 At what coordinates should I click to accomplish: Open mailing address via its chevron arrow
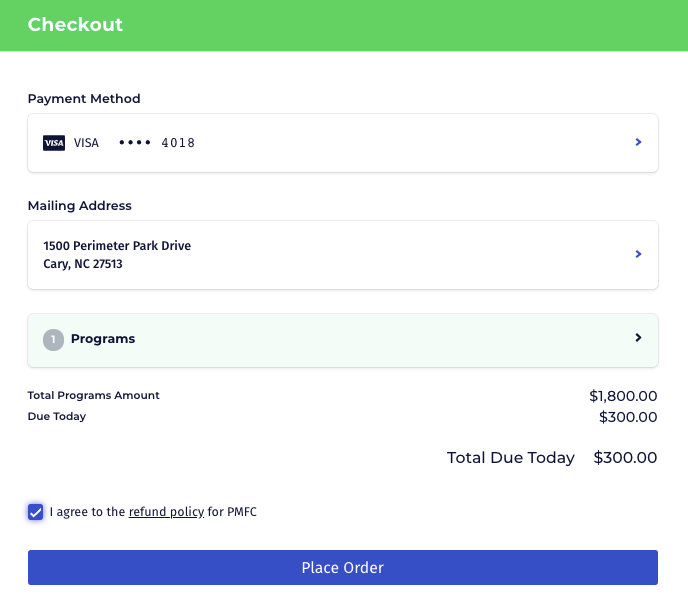tap(638, 254)
